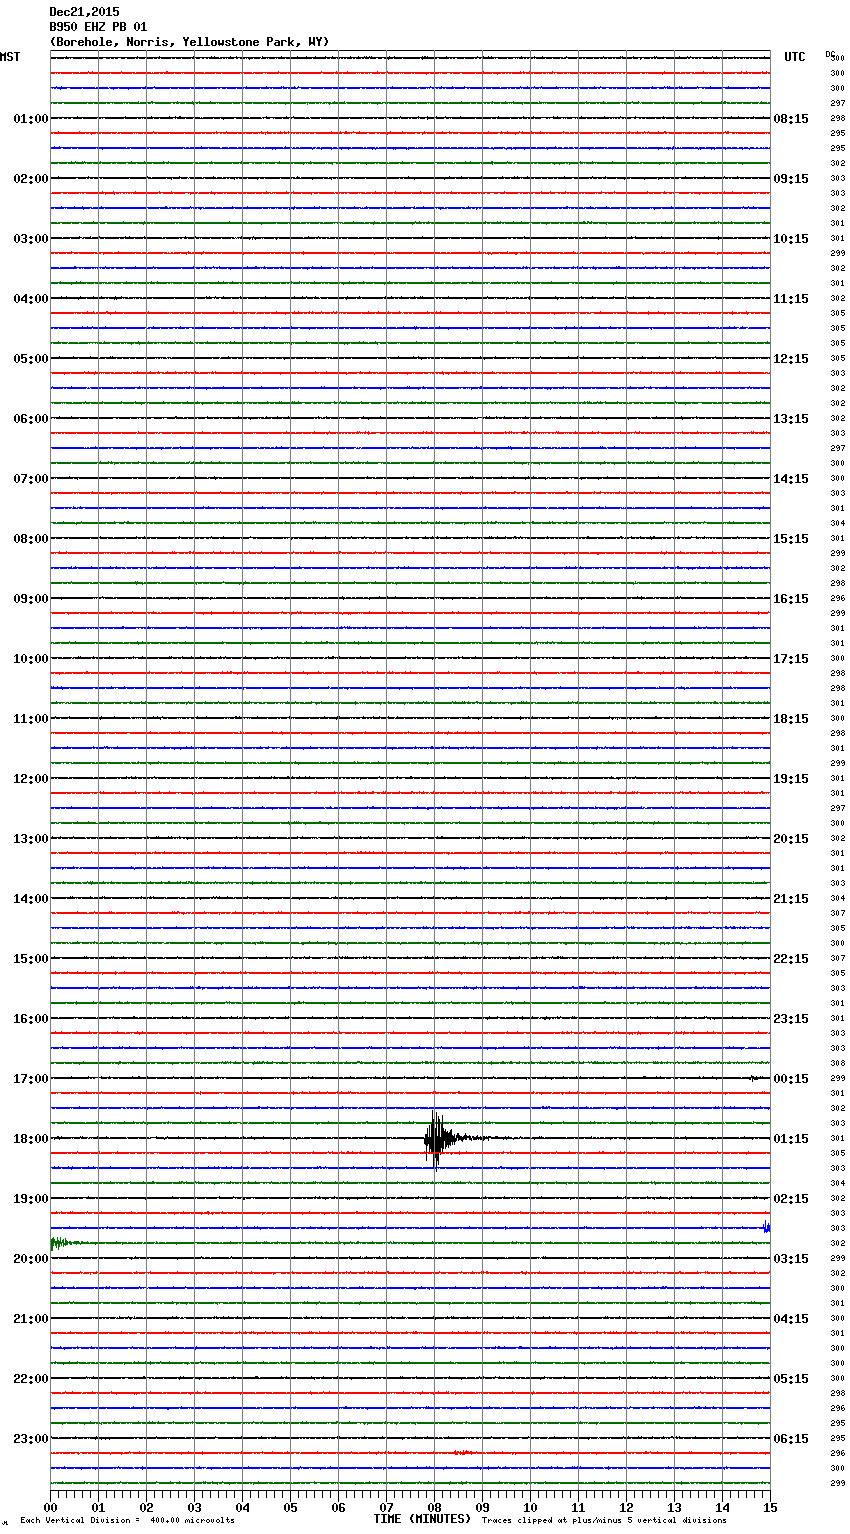Select the 19:00 MST time label

coord(31,1199)
